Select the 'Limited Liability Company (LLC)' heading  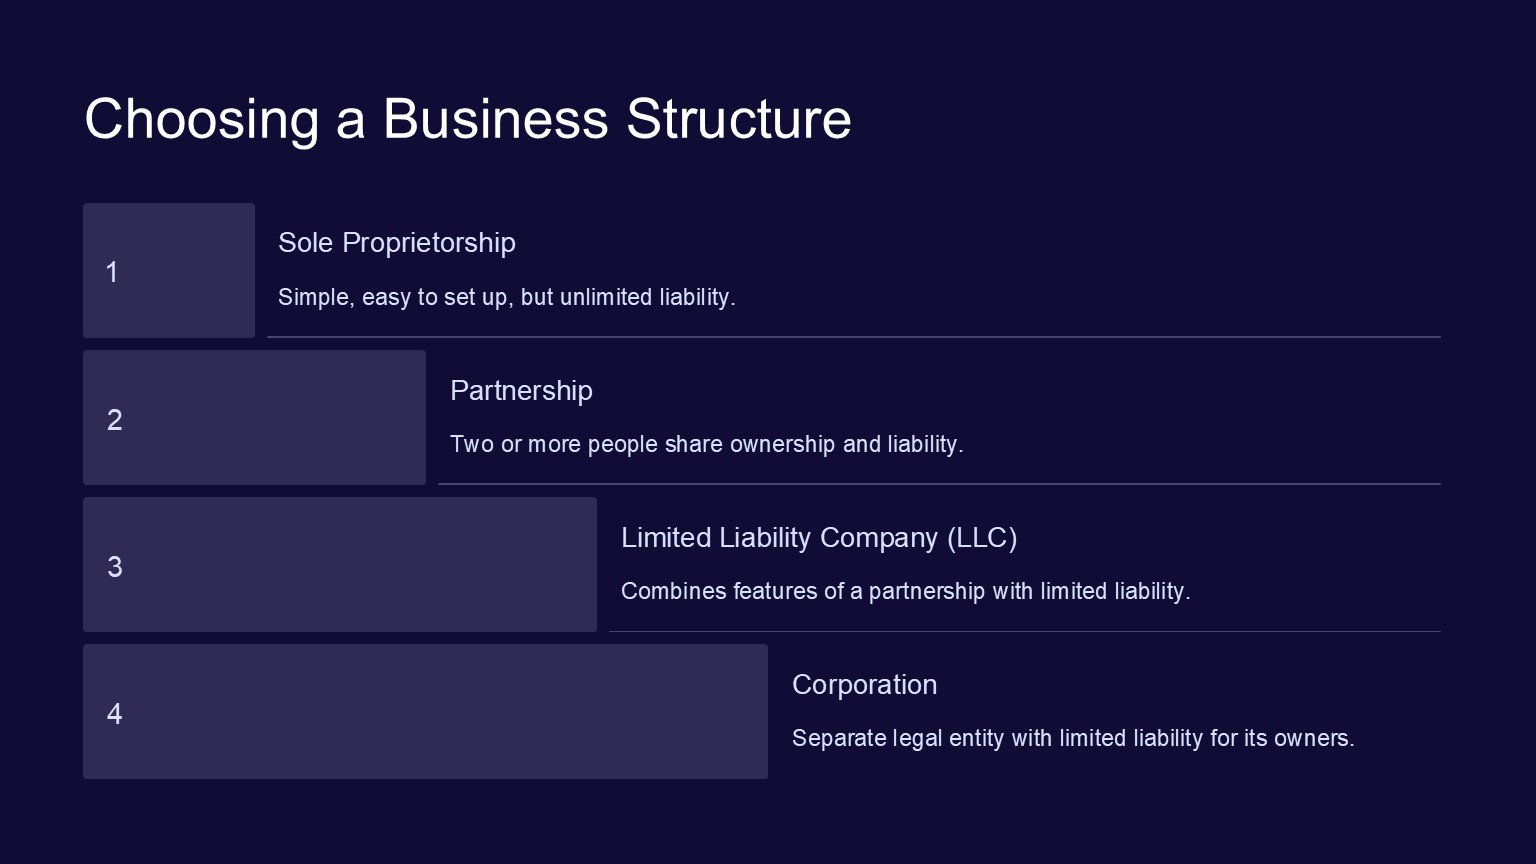(819, 538)
